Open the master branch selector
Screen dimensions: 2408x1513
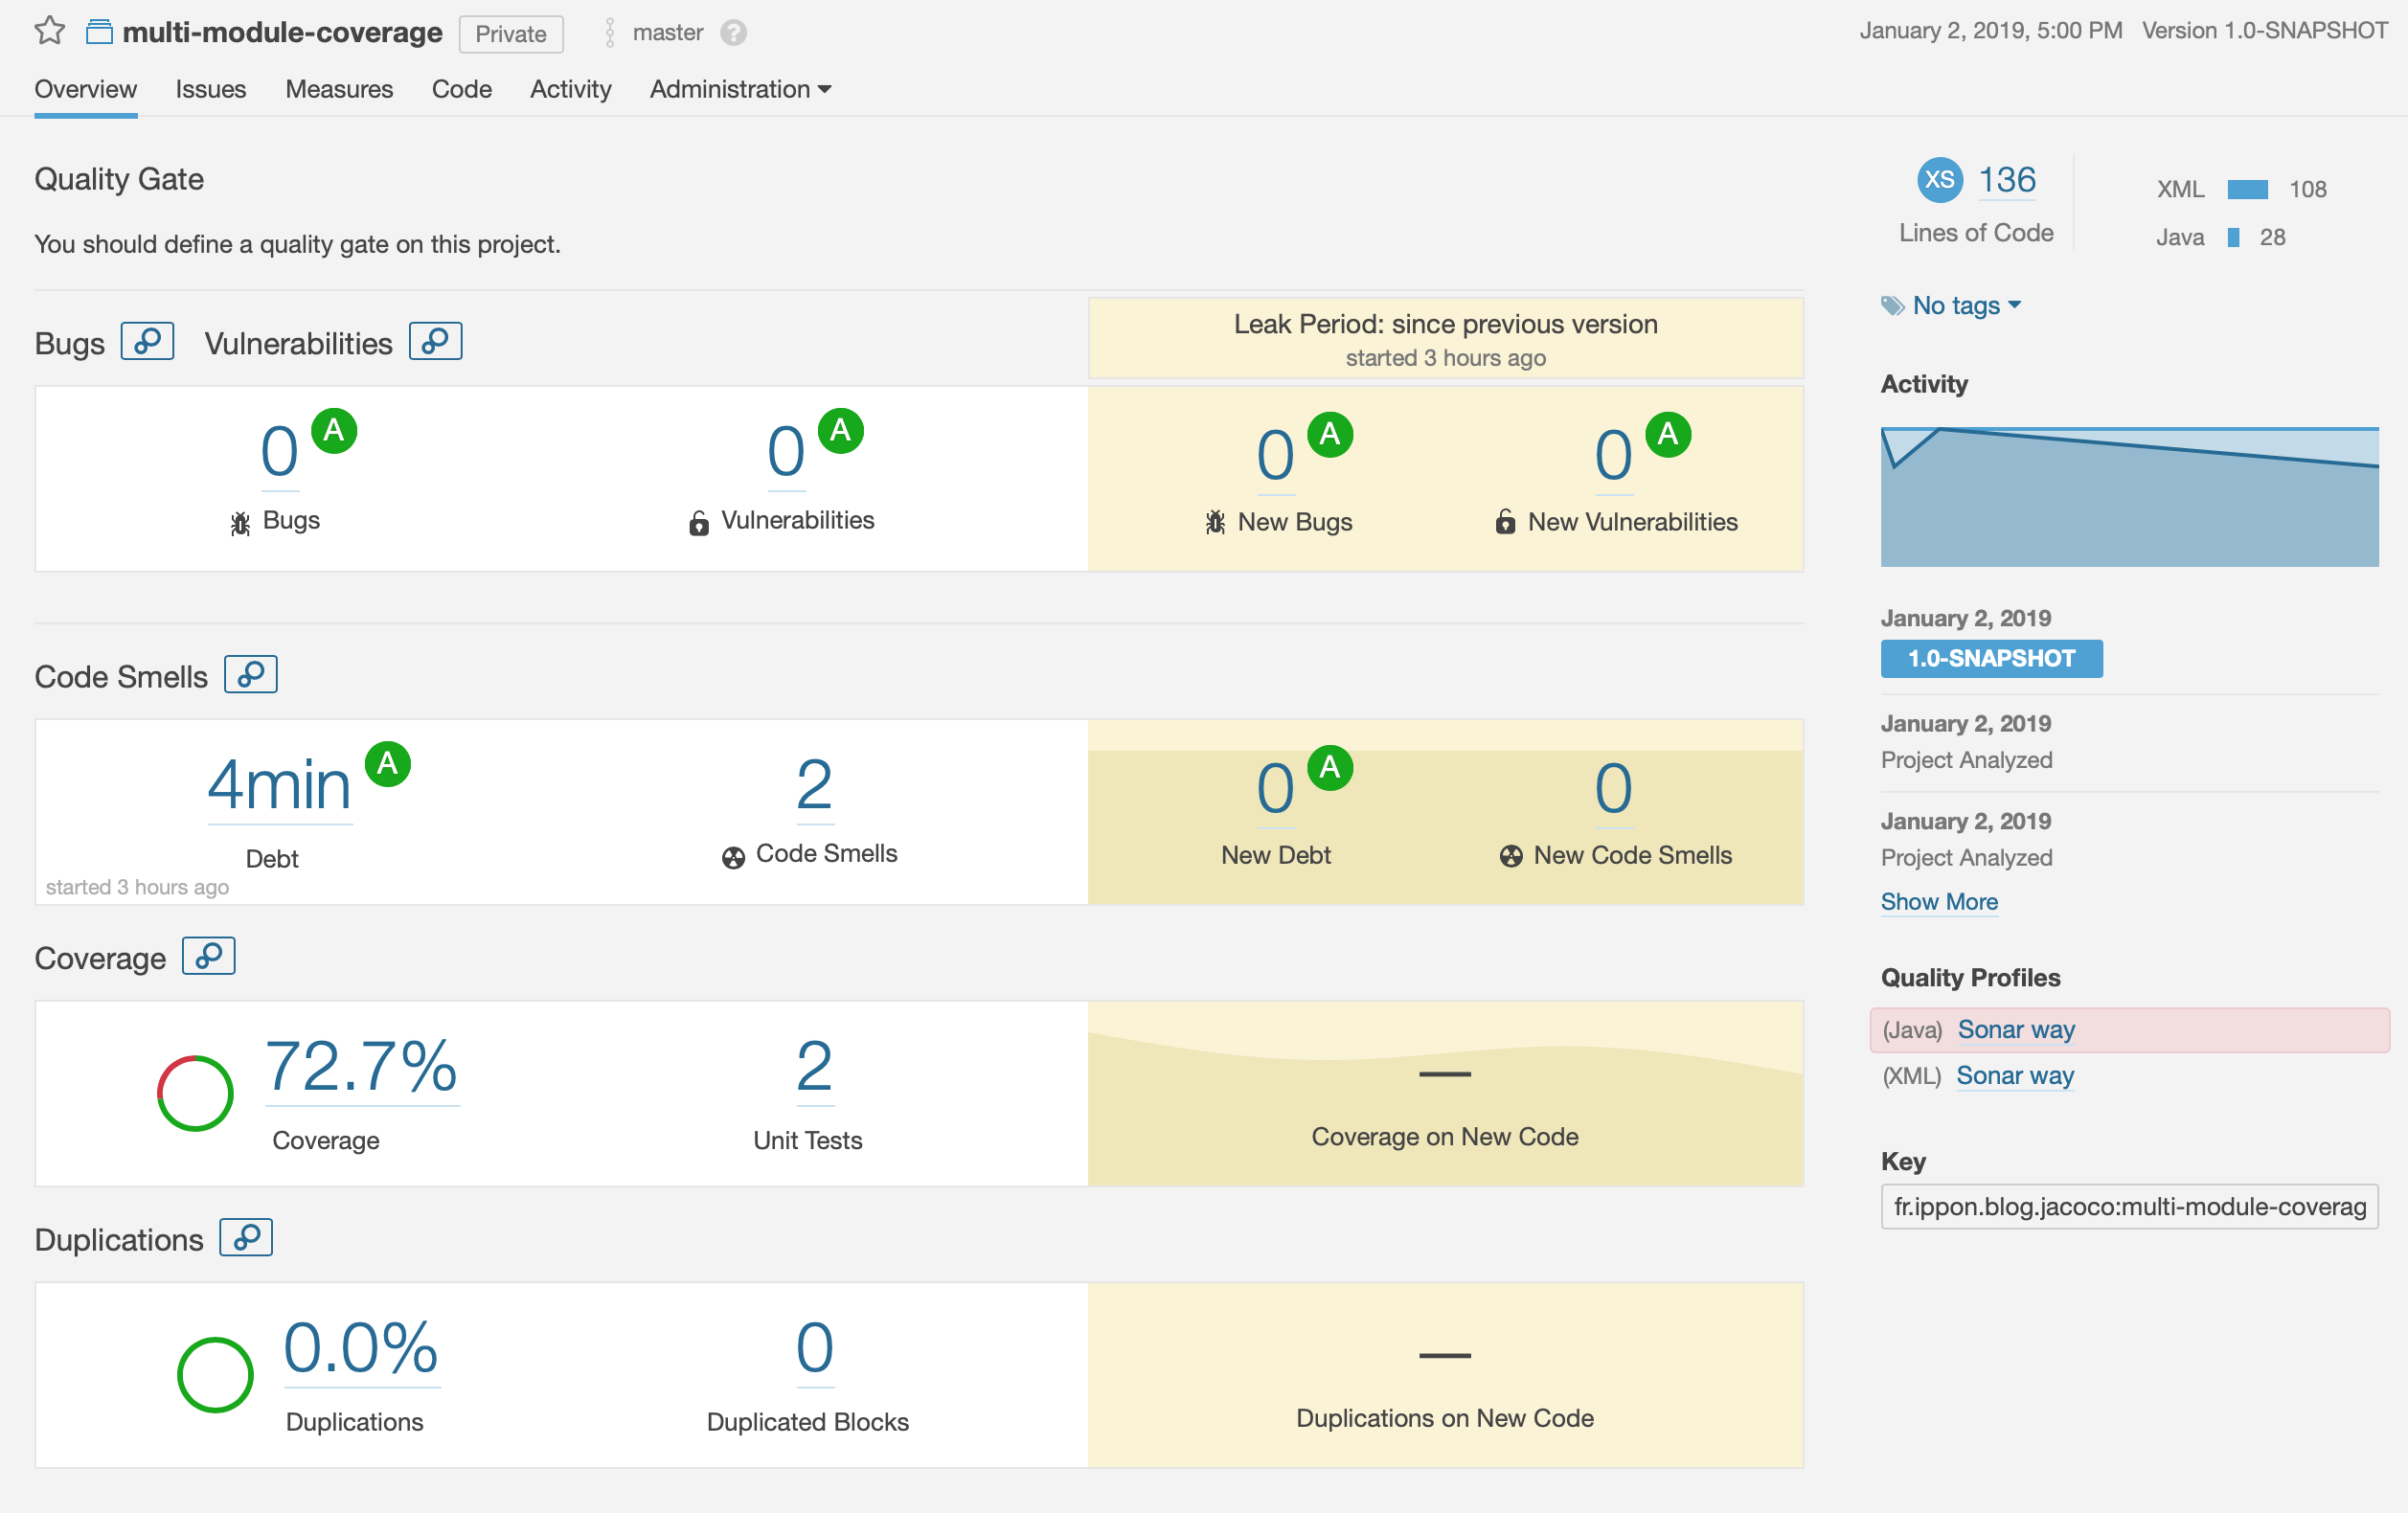(x=667, y=33)
